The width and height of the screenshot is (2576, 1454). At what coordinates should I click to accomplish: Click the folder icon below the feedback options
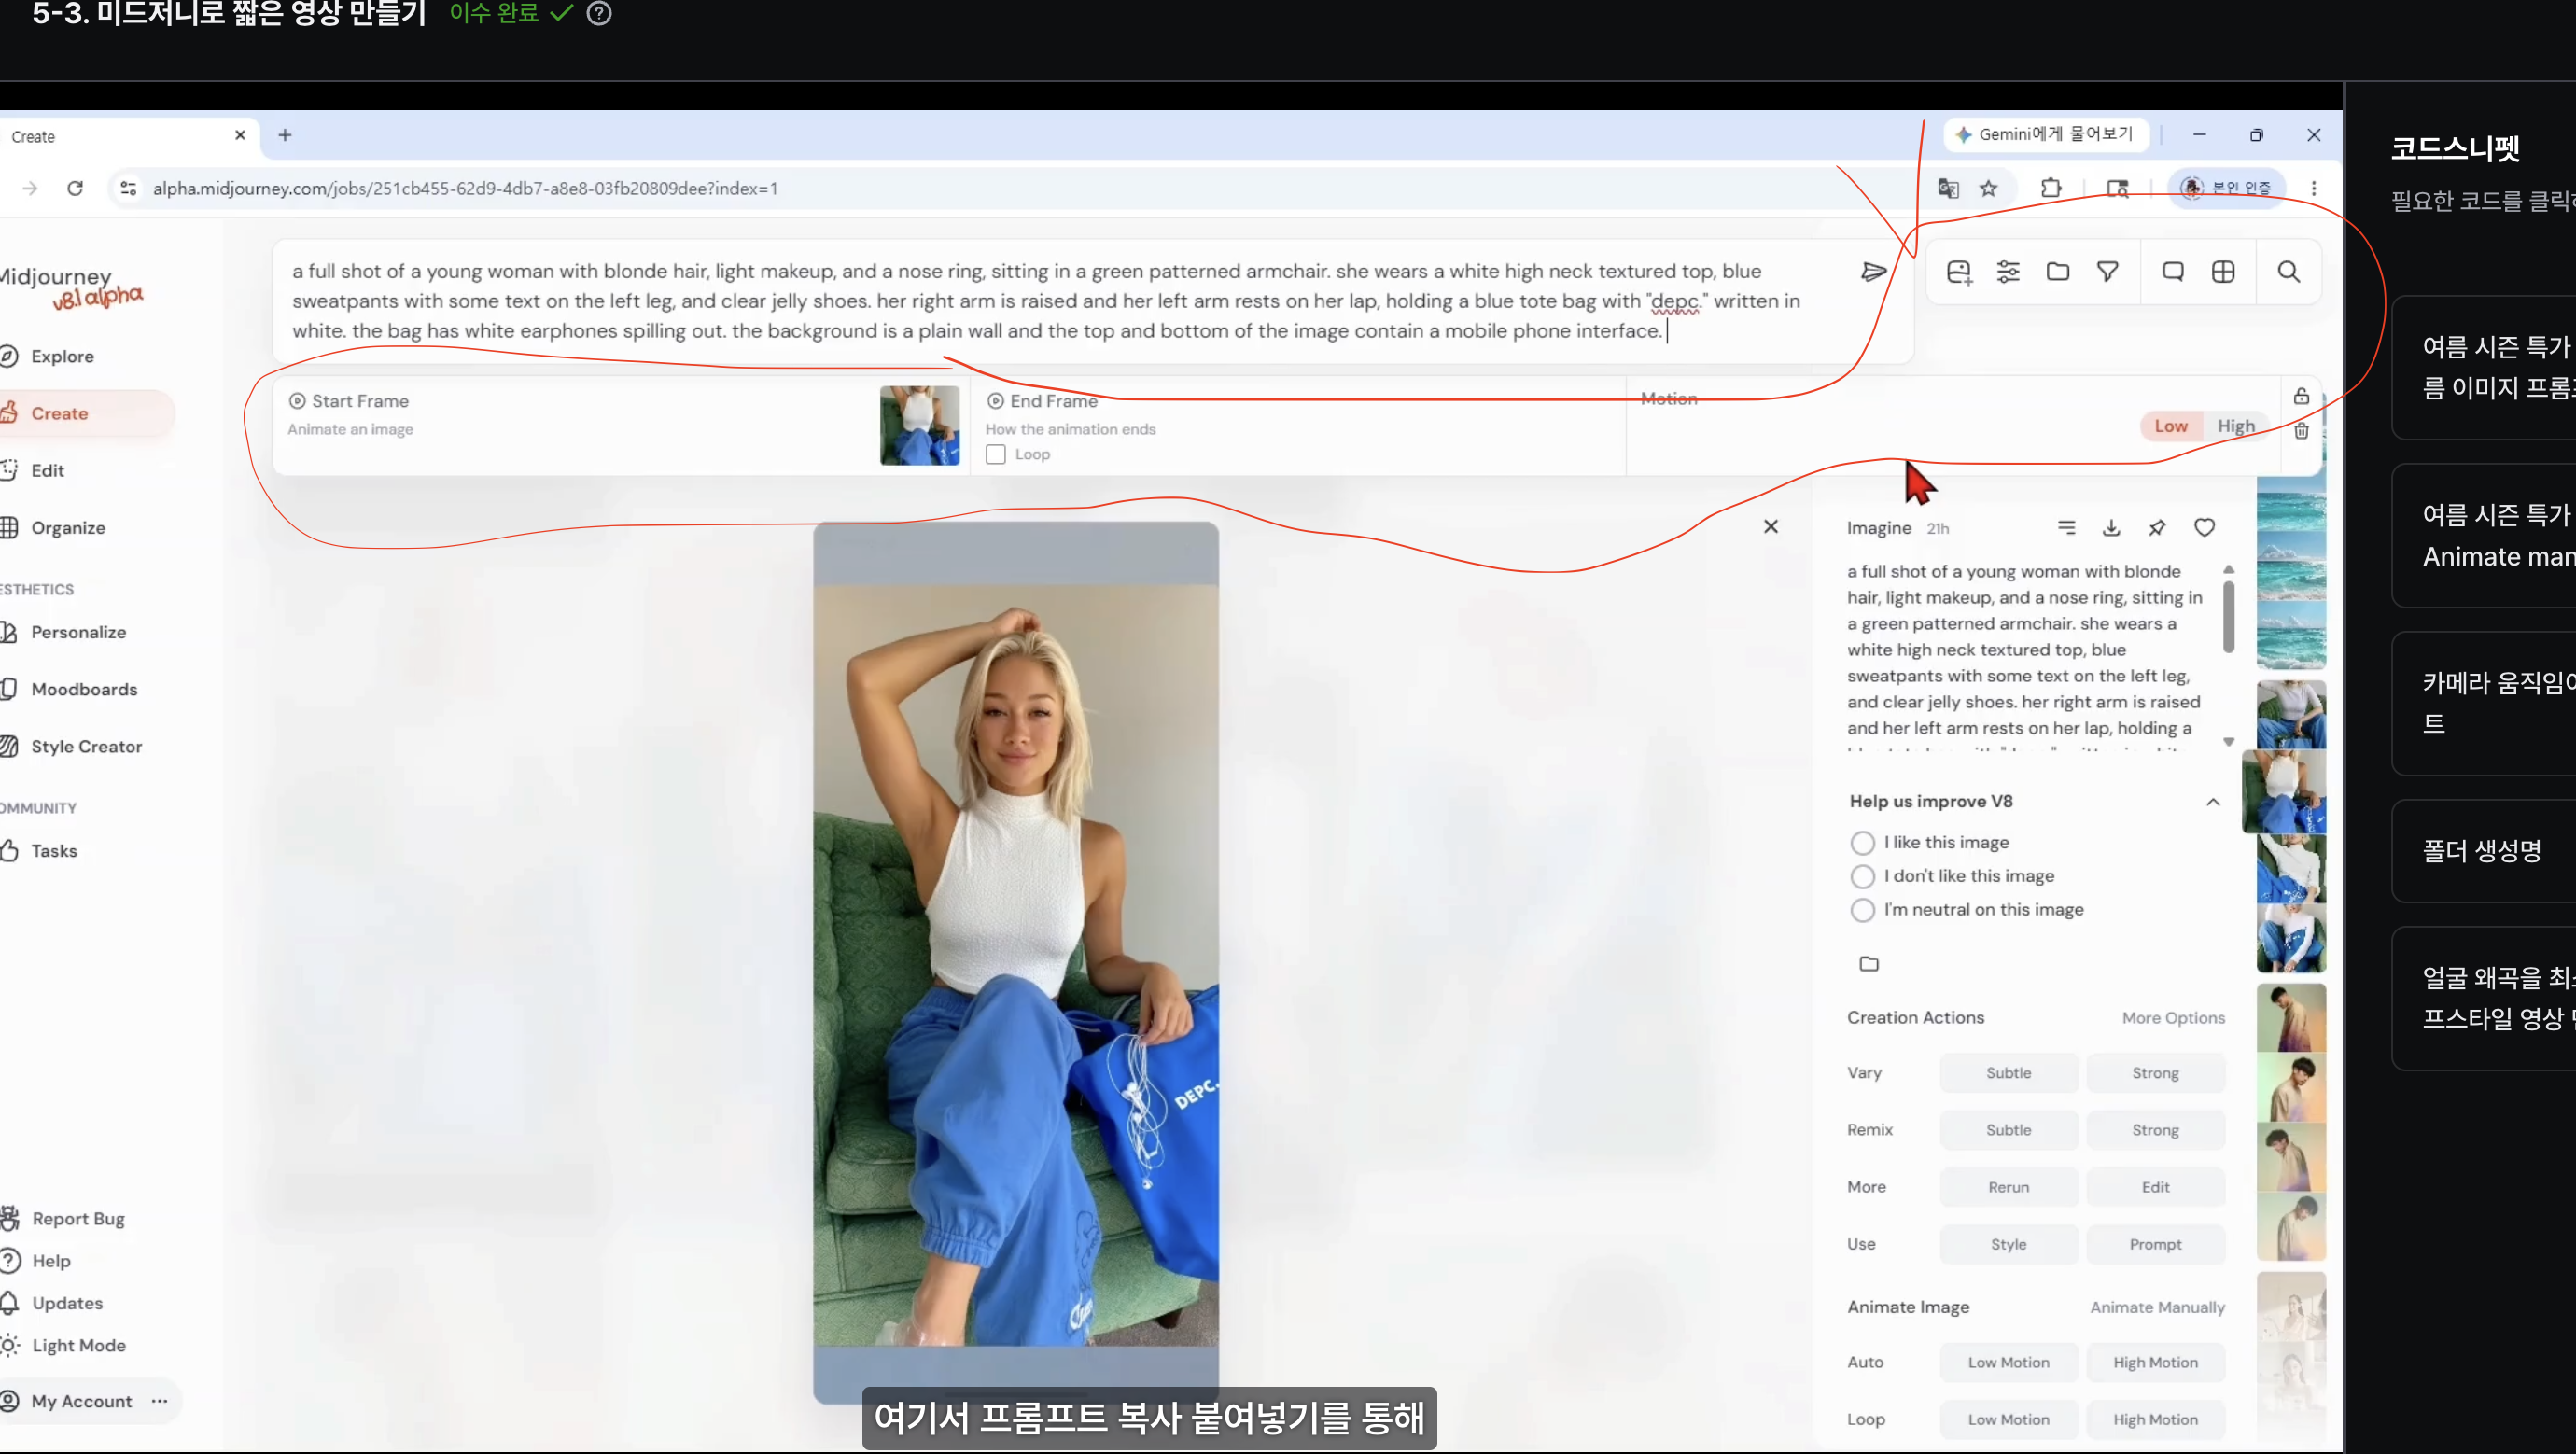pyautogui.click(x=1869, y=964)
